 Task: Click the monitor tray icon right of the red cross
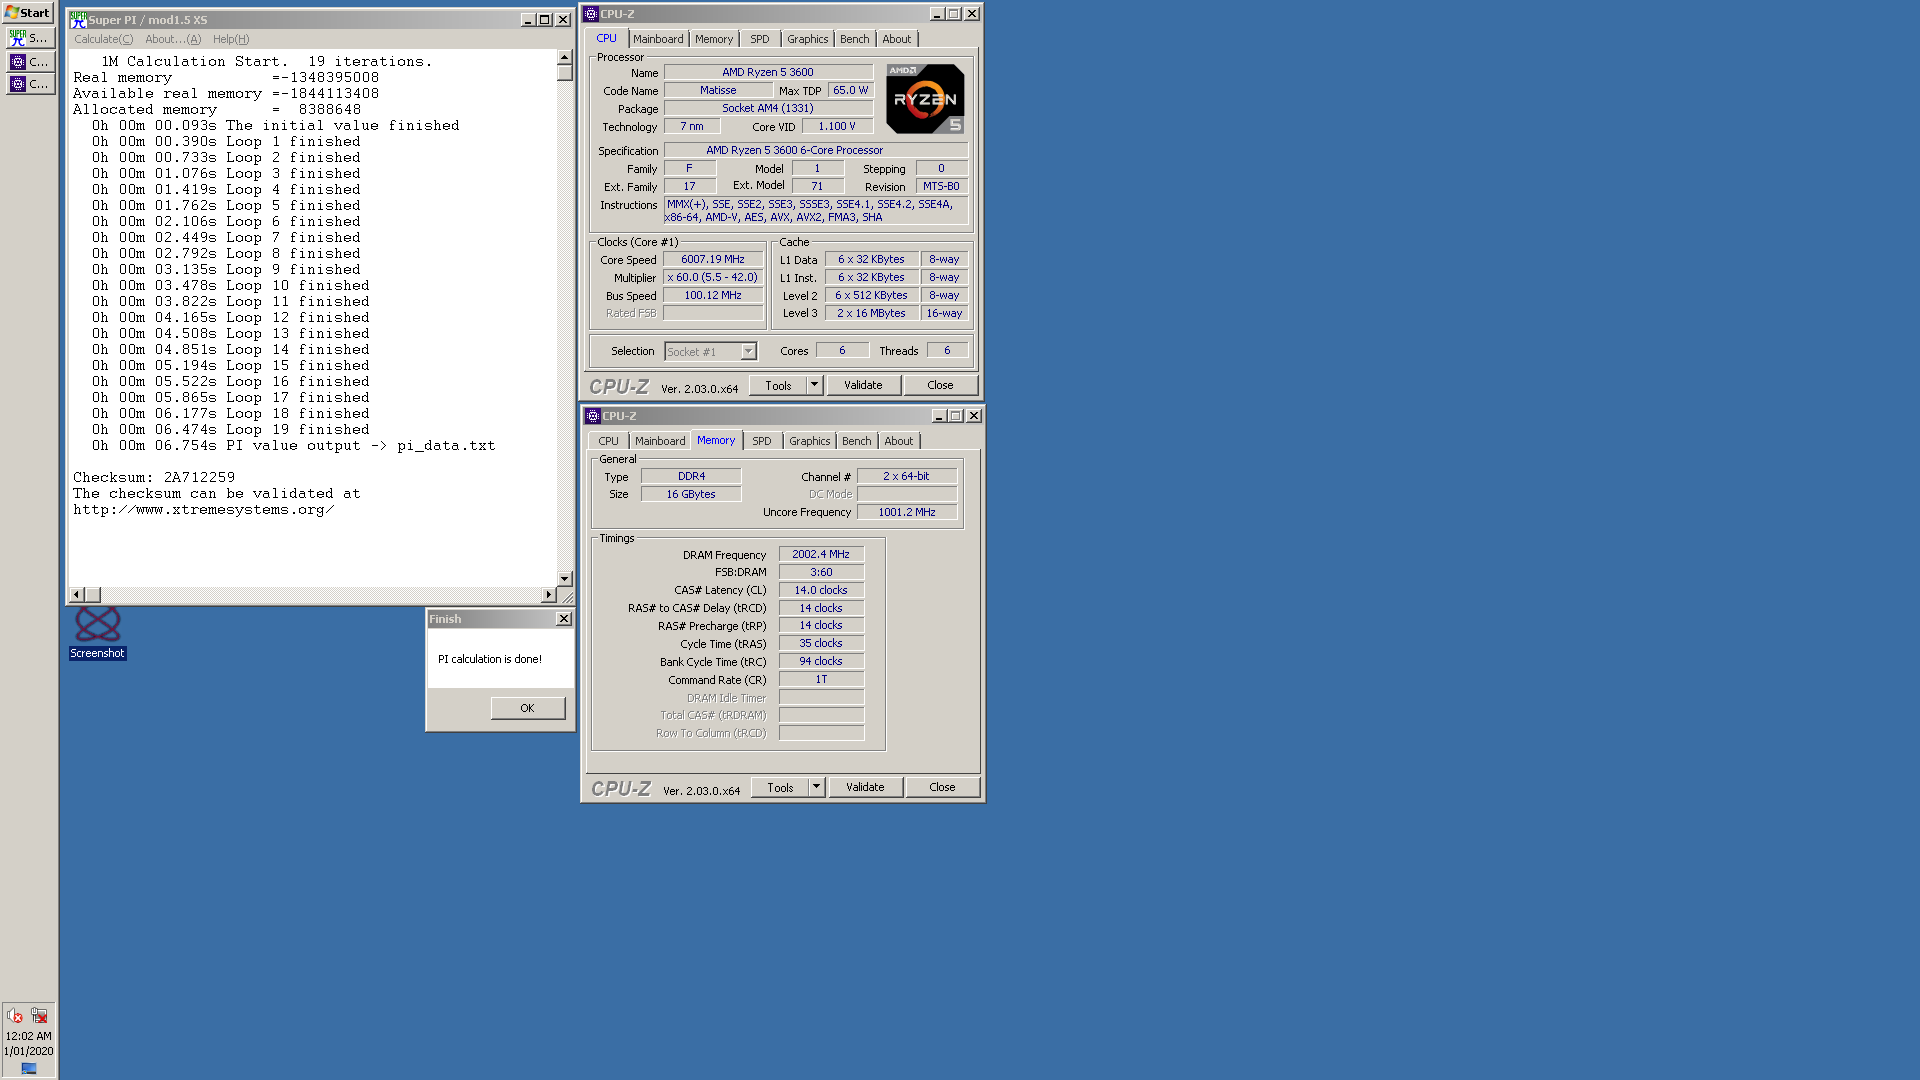[x=39, y=1015]
